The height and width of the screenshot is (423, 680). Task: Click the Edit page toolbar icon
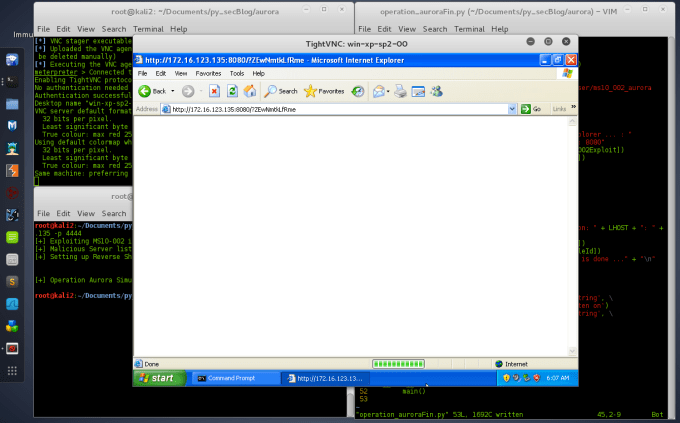[418, 91]
